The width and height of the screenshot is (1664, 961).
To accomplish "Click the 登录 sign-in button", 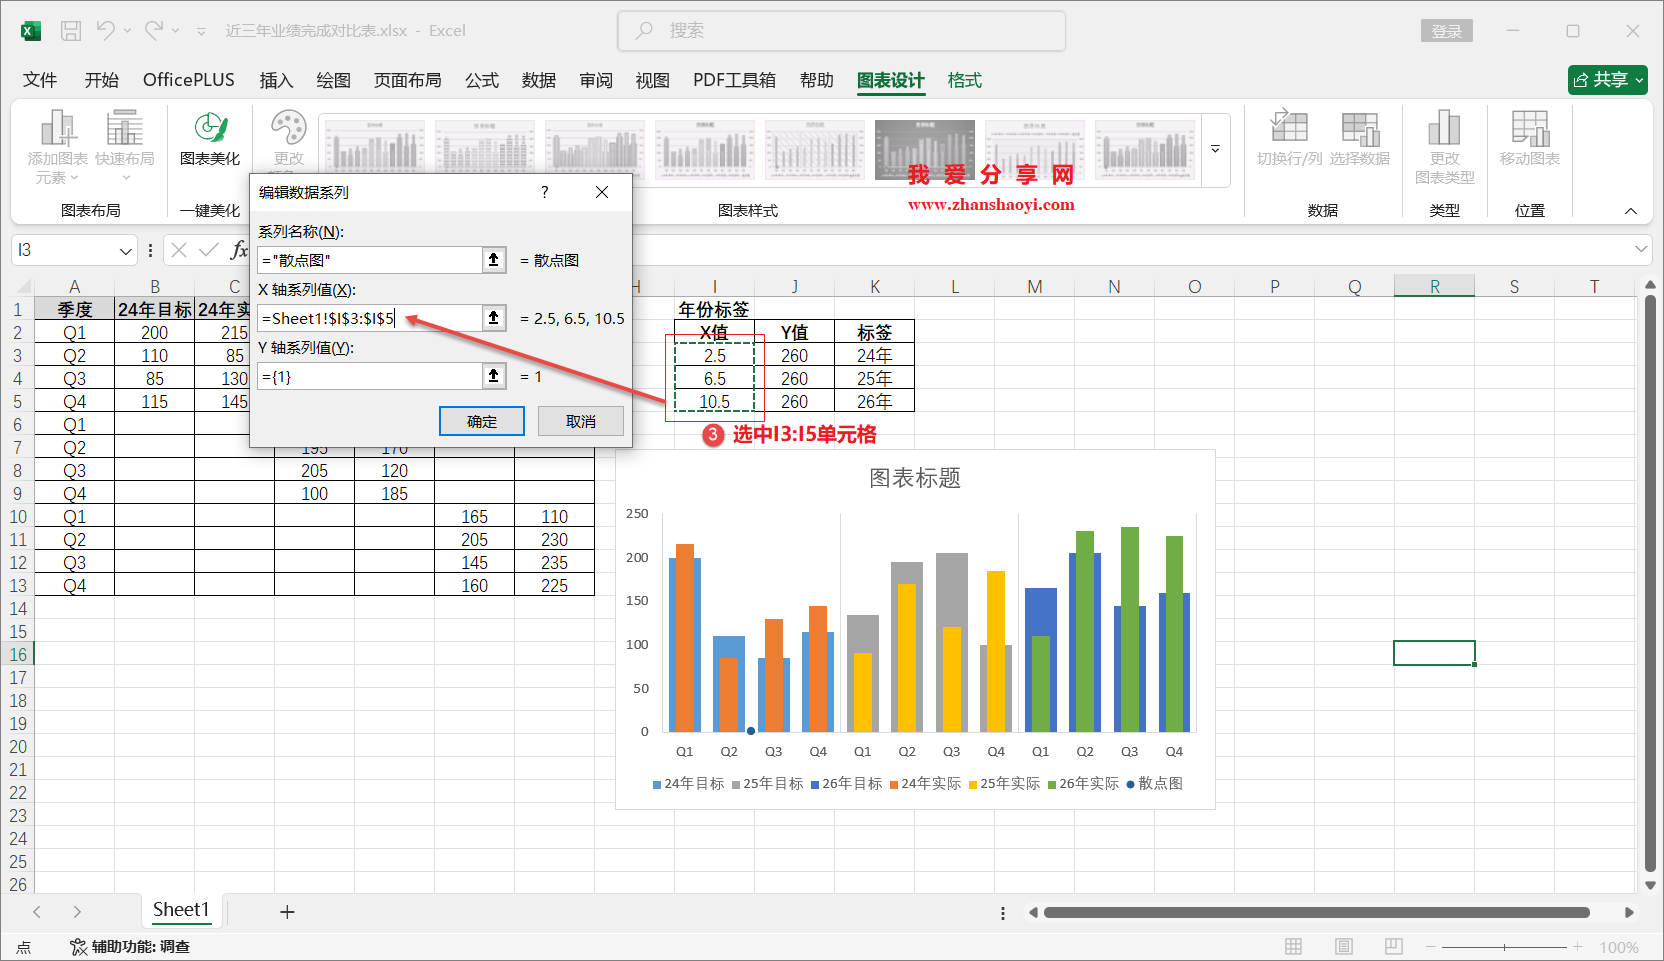I will pos(1447,31).
